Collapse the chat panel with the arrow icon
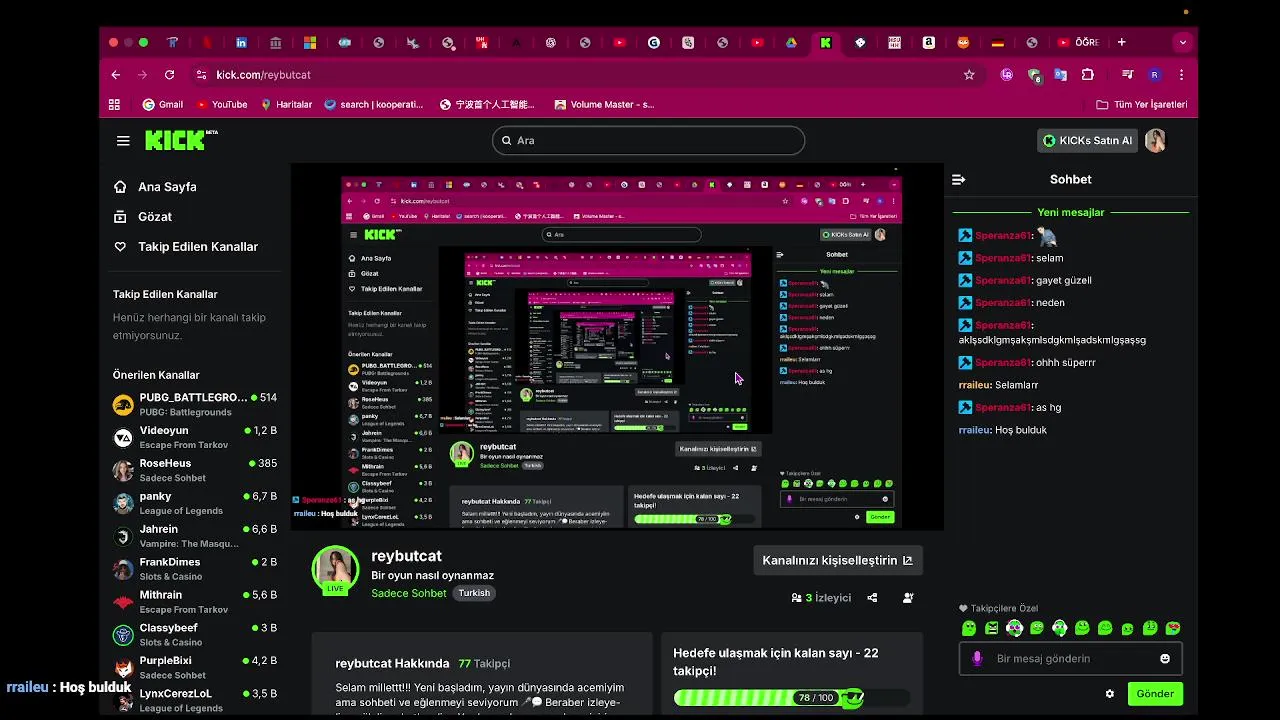The height and width of the screenshot is (720, 1280). tap(958, 180)
